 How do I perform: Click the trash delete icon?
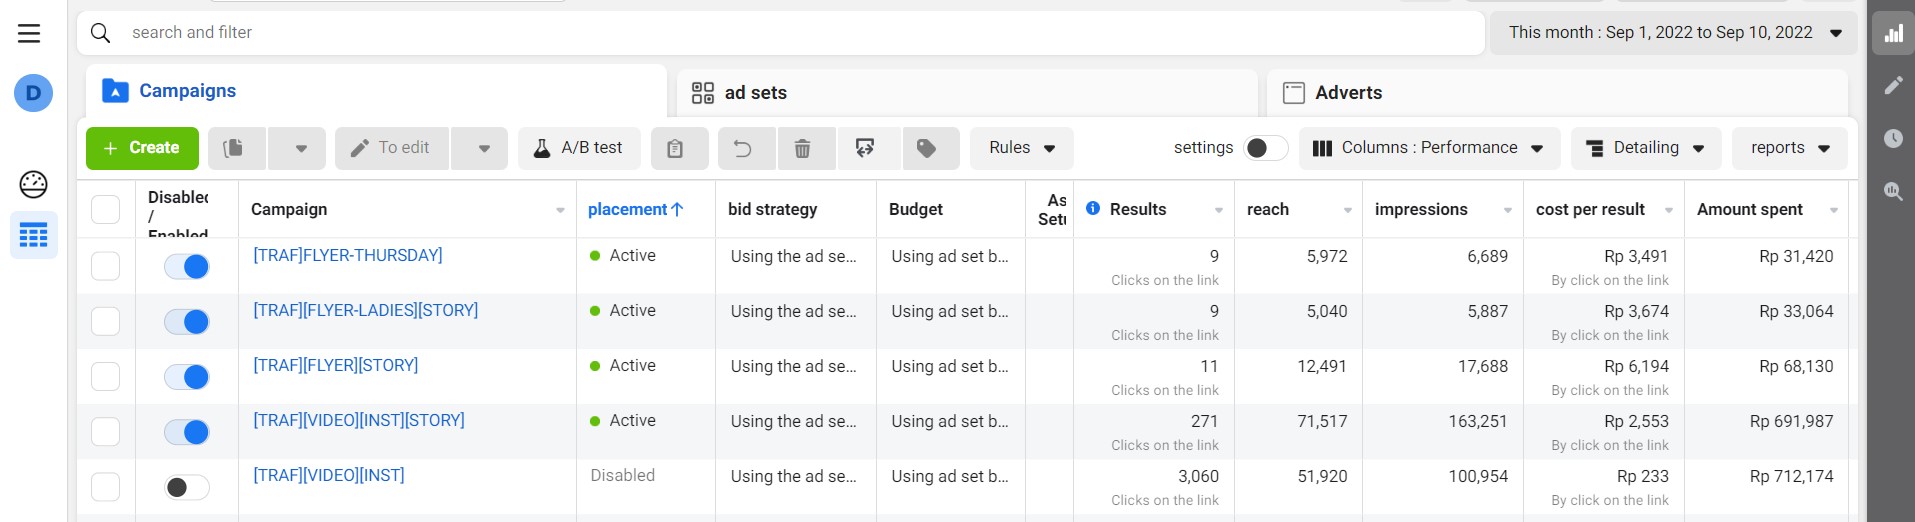(802, 148)
